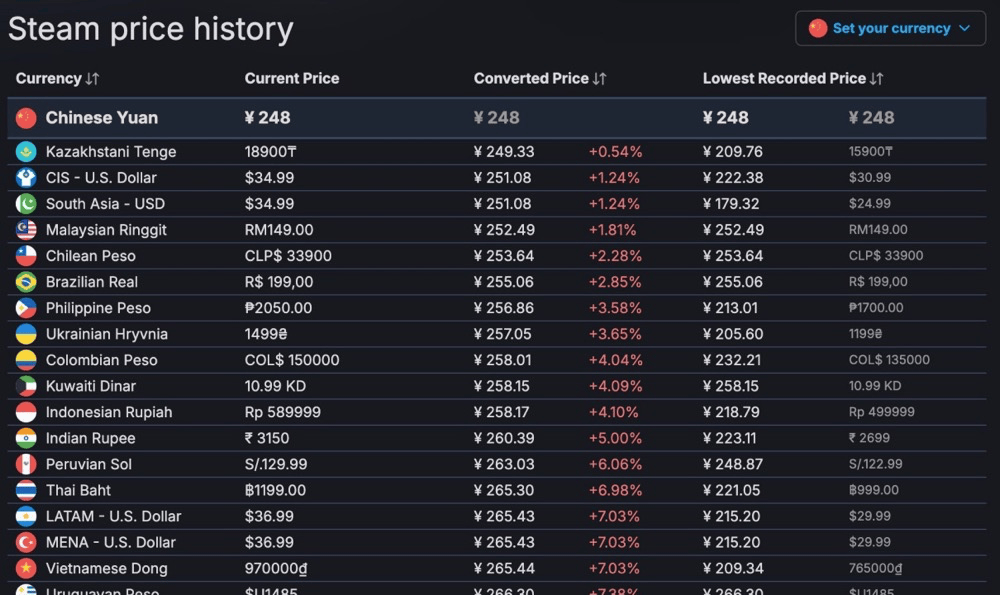This screenshot has width=1000, height=595.
Task: Select the Kuwaiti Dinar currency name
Action: click(91, 386)
